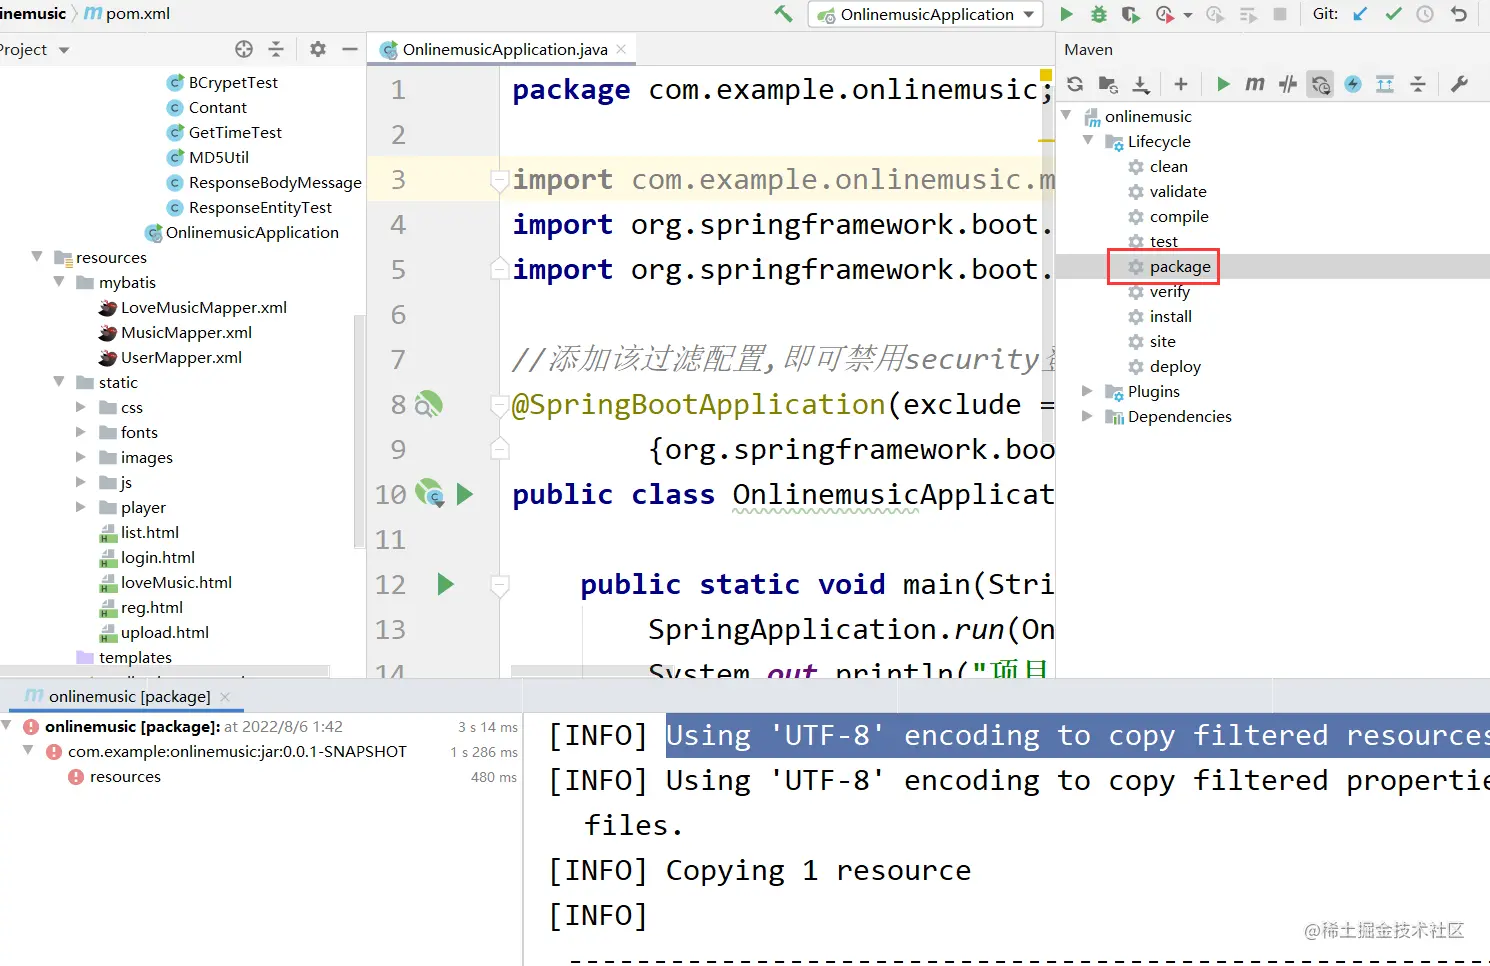Select the clean lifecycle goal
Screen dimensions: 1490x966
(1168, 166)
